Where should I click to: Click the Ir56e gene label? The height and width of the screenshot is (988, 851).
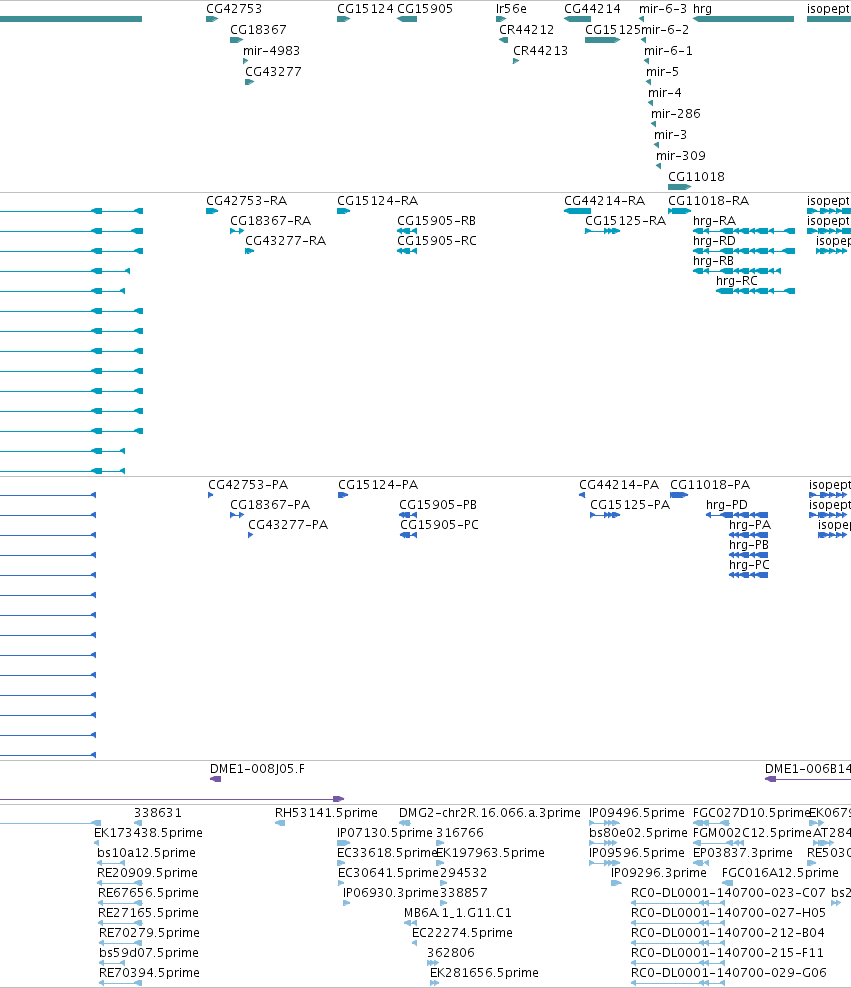(511, 9)
